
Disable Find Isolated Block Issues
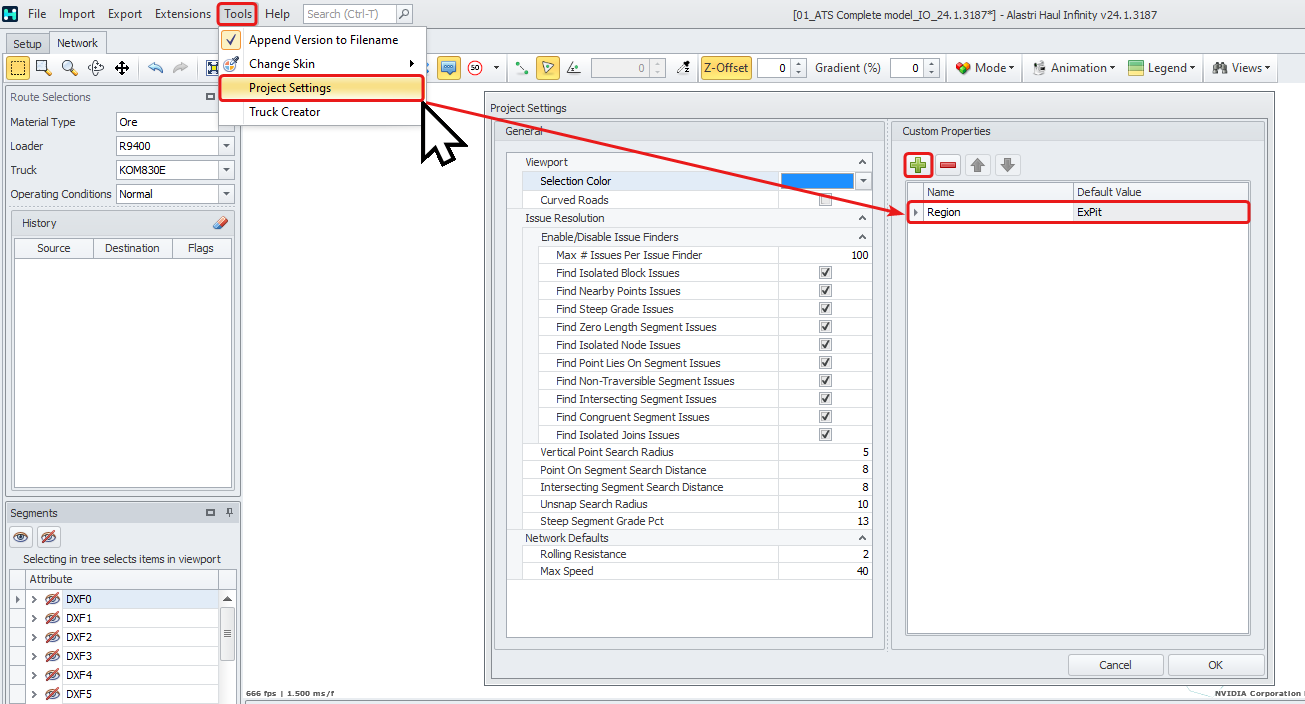(824, 272)
